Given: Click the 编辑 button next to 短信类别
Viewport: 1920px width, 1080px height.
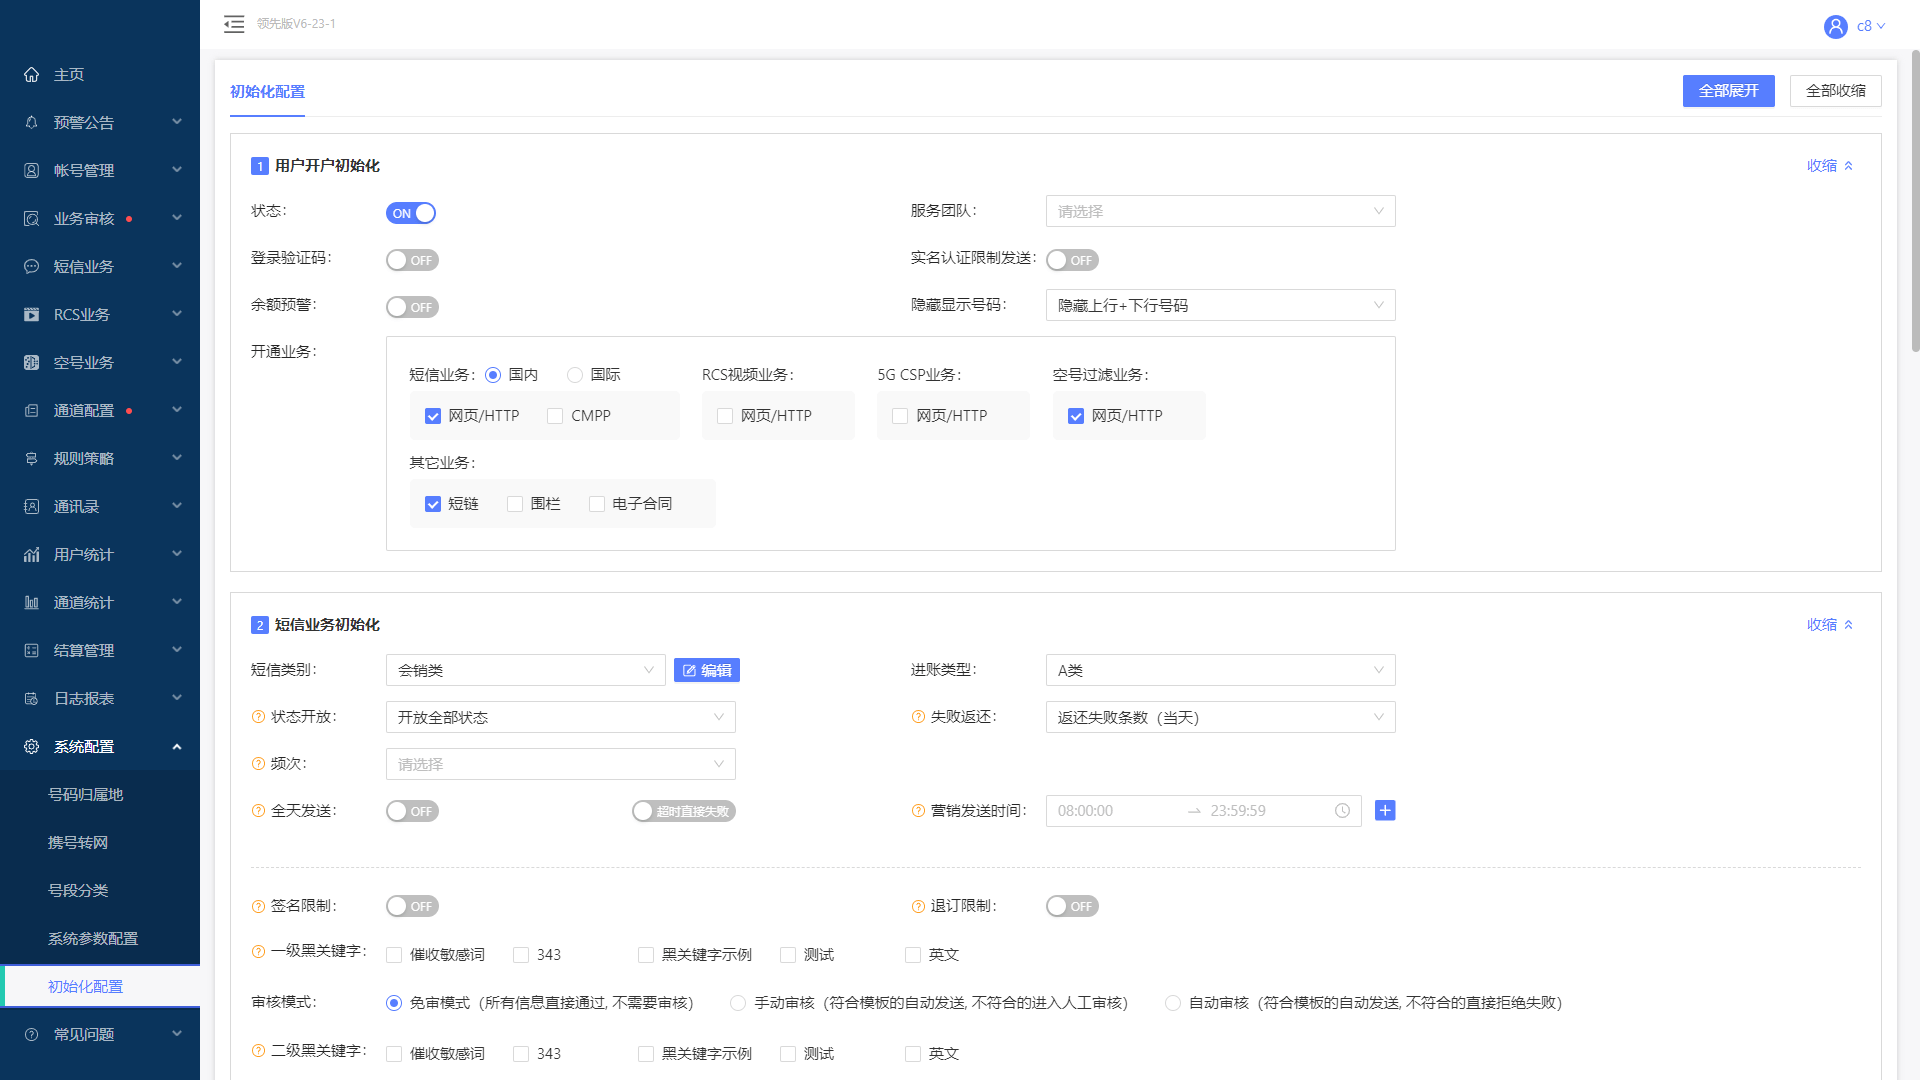Looking at the screenshot, I should (x=707, y=670).
